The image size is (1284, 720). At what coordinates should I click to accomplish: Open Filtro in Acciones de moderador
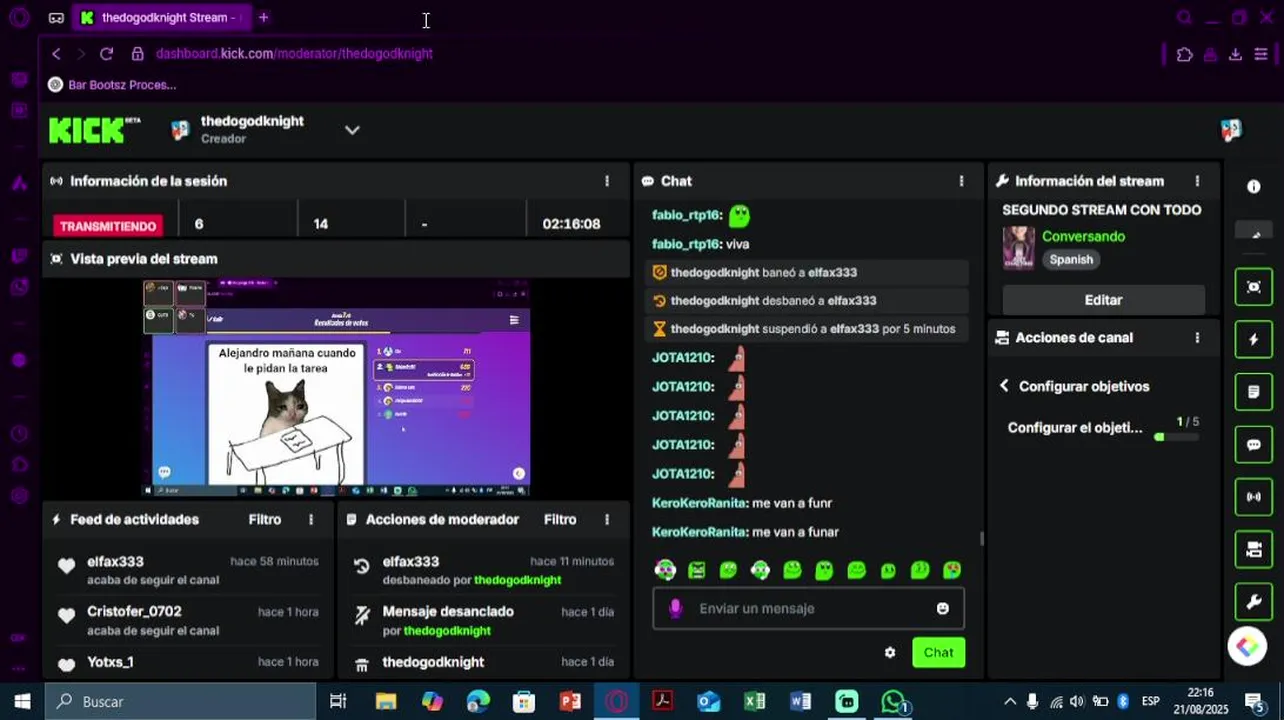pos(560,520)
